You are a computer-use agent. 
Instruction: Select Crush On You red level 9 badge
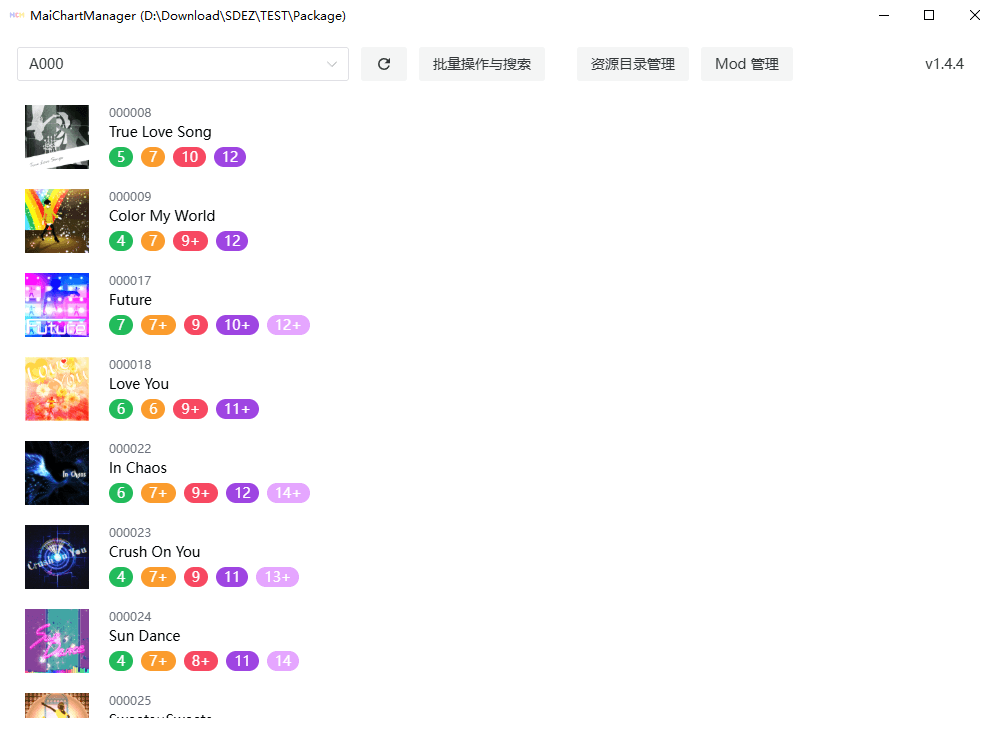(x=196, y=577)
